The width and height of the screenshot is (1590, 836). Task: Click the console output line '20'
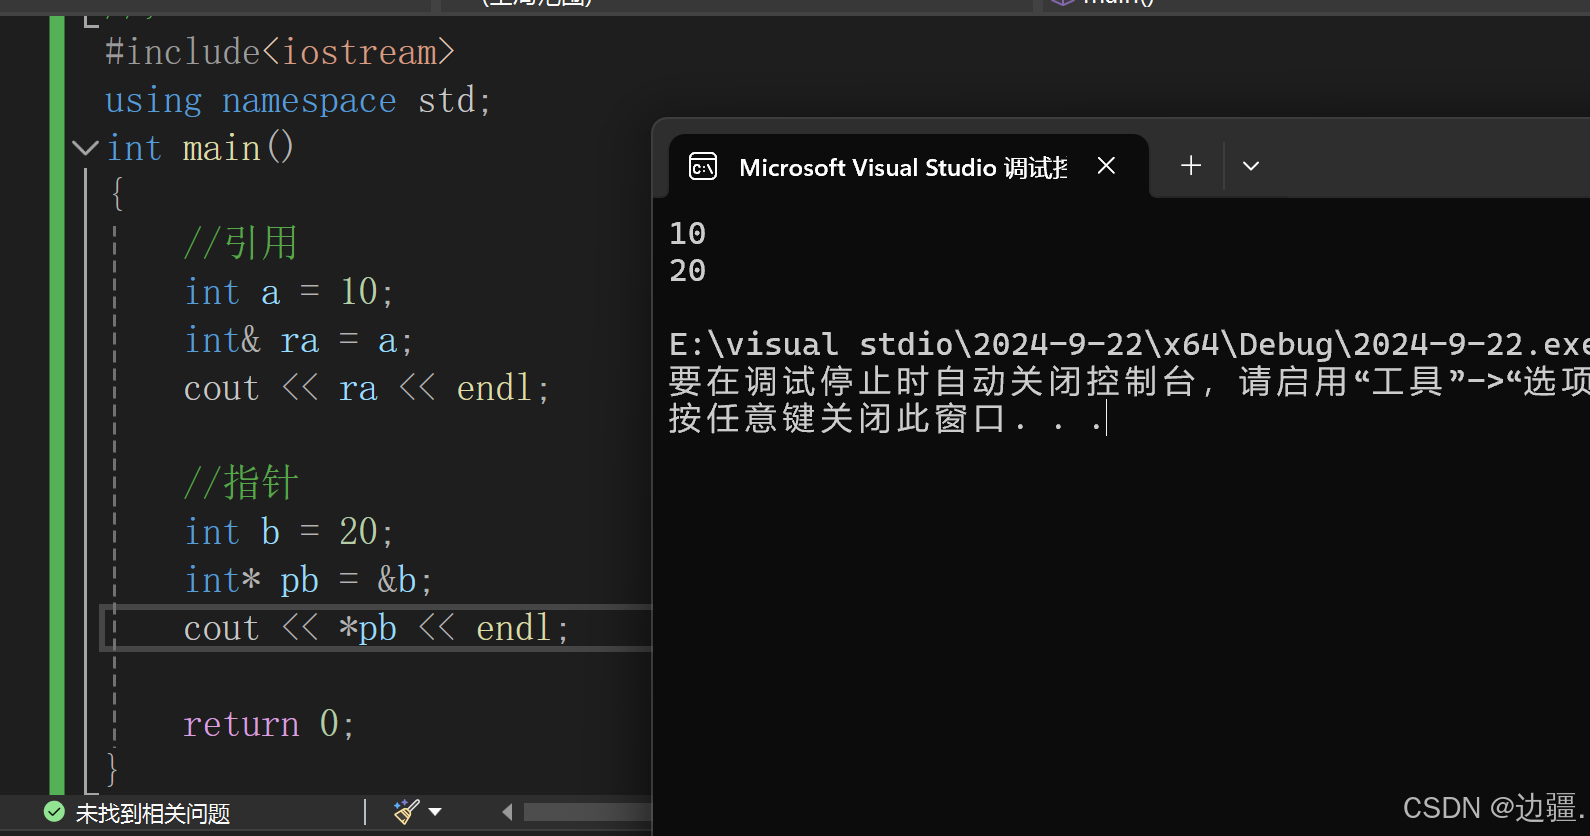point(688,271)
